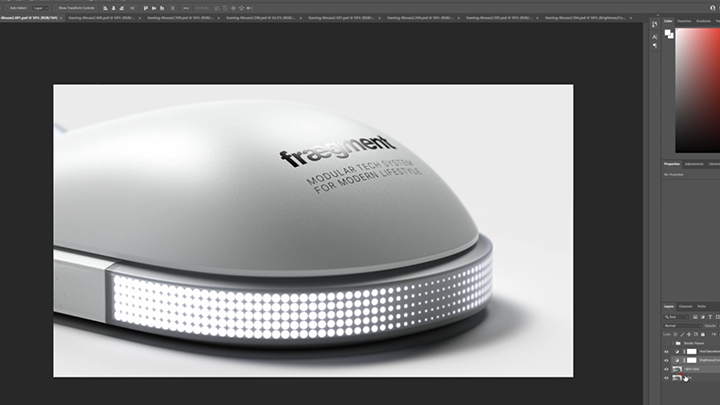The height and width of the screenshot is (405, 720).
Task: Pick a color in the red color field
Action: coord(698,90)
